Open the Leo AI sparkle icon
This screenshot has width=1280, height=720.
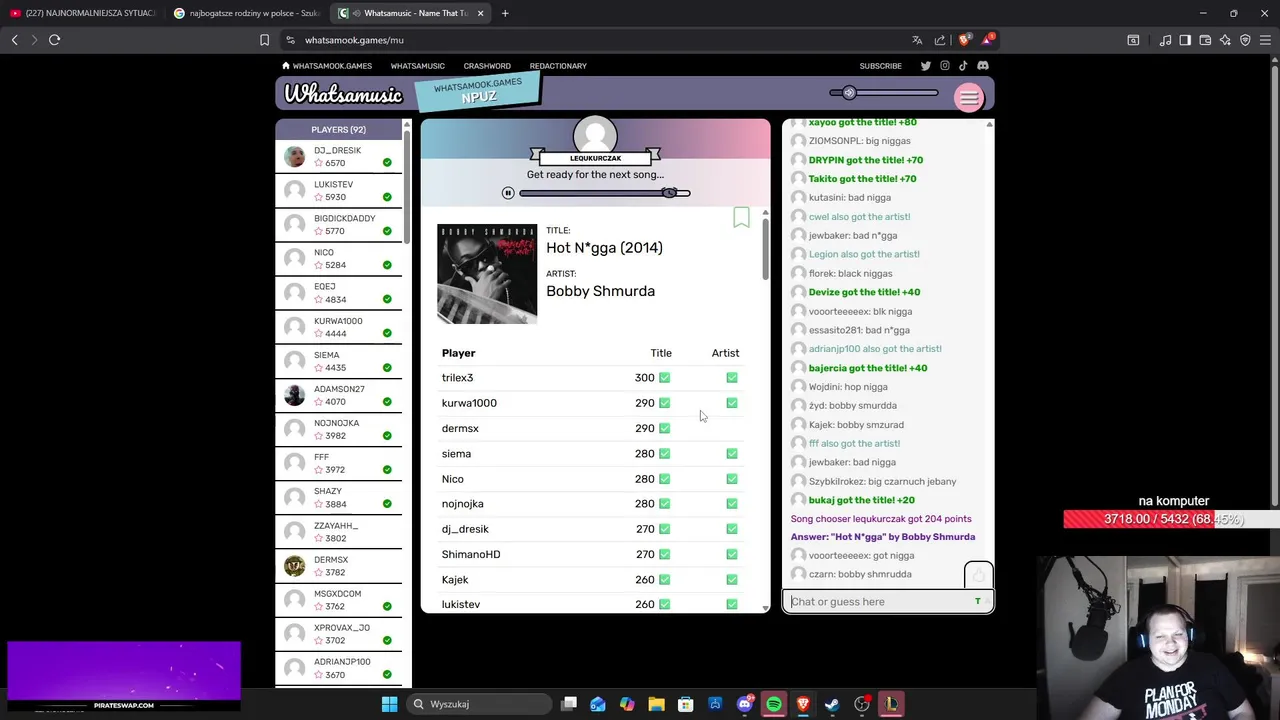(1225, 40)
